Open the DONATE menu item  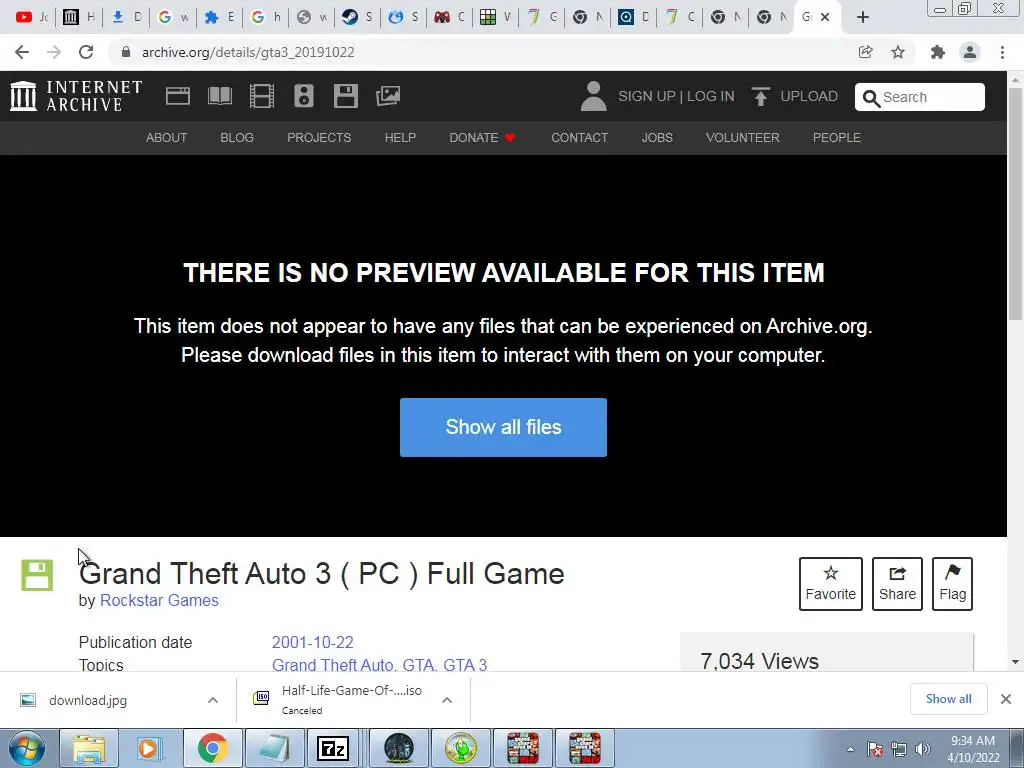pos(482,138)
